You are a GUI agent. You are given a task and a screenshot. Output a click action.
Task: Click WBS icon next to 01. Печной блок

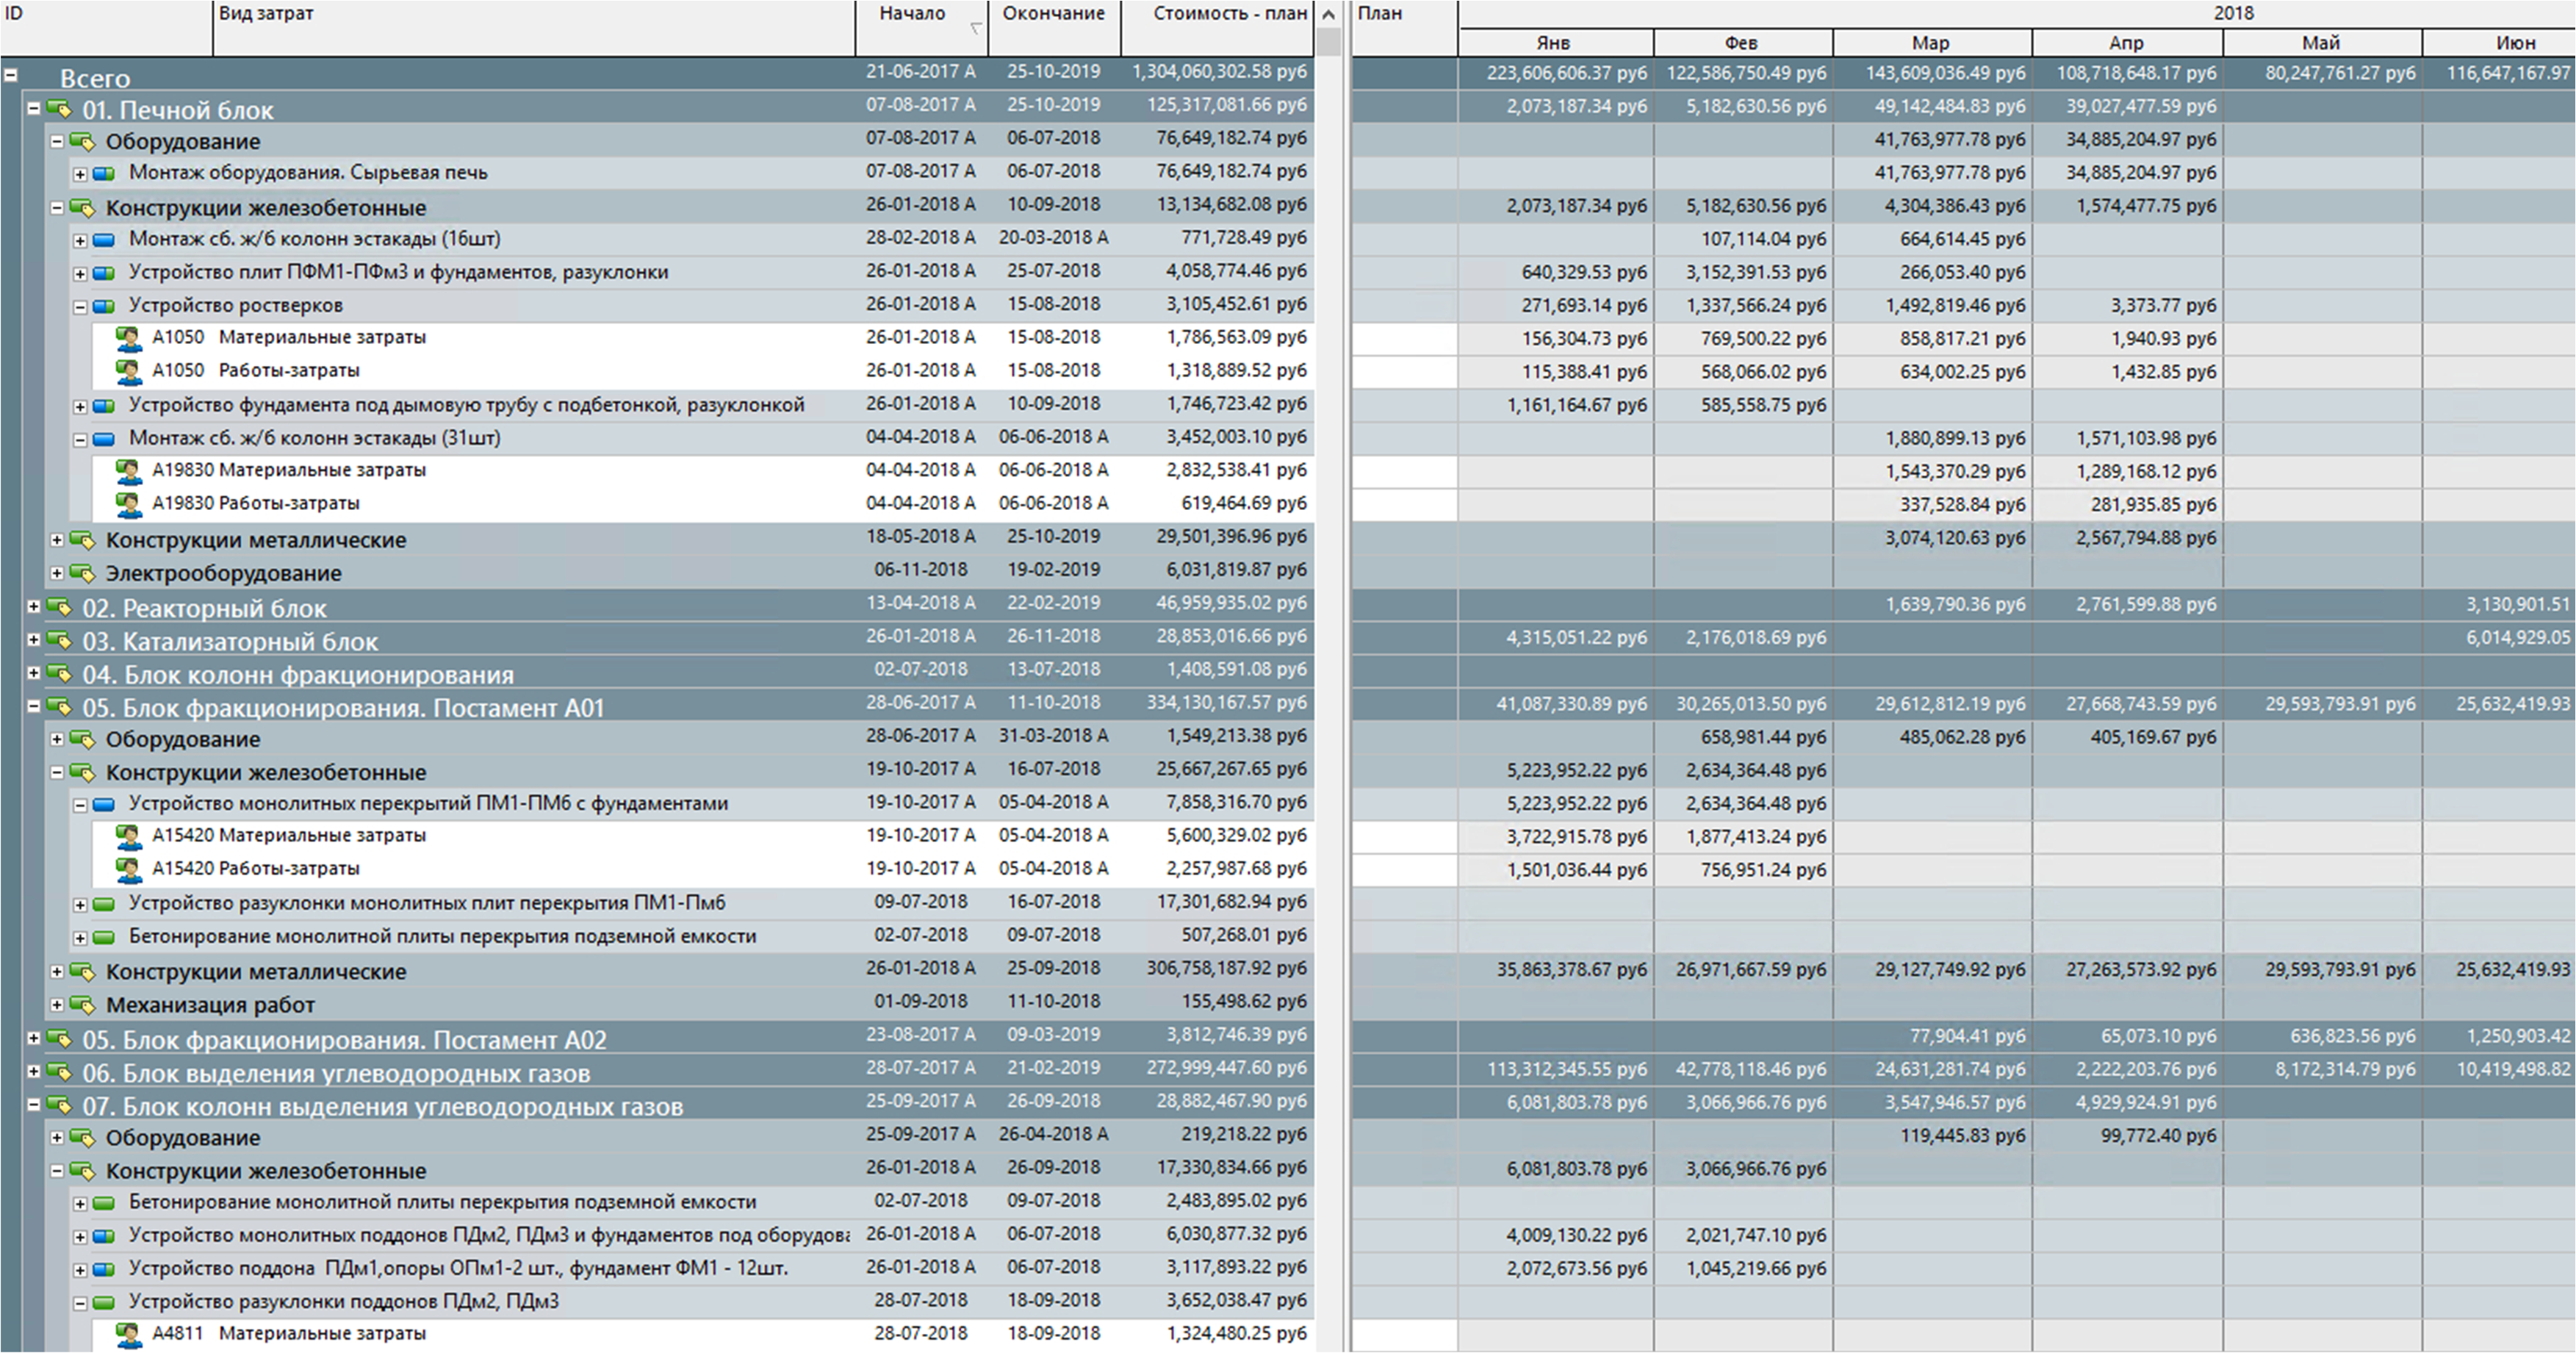[x=59, y=108]
